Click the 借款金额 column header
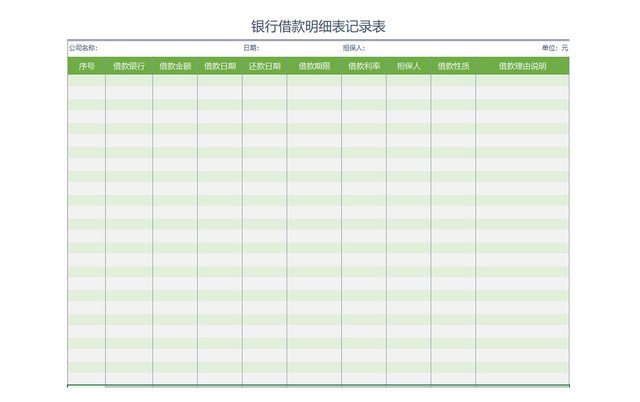640x402 pixels. [175, 66]
